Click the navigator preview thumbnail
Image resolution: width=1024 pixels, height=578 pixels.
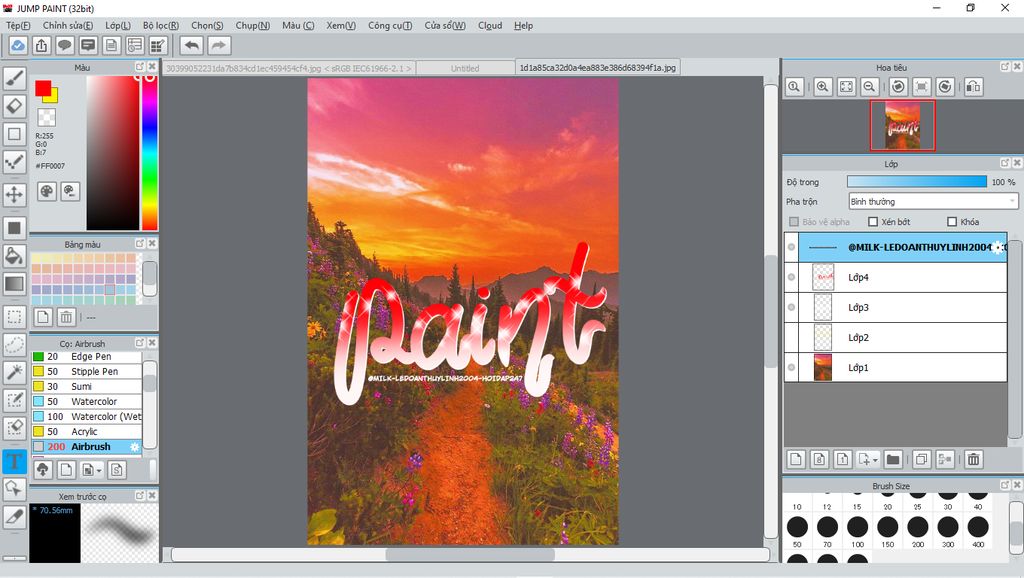pyautogui.click(x=903, y=125)
